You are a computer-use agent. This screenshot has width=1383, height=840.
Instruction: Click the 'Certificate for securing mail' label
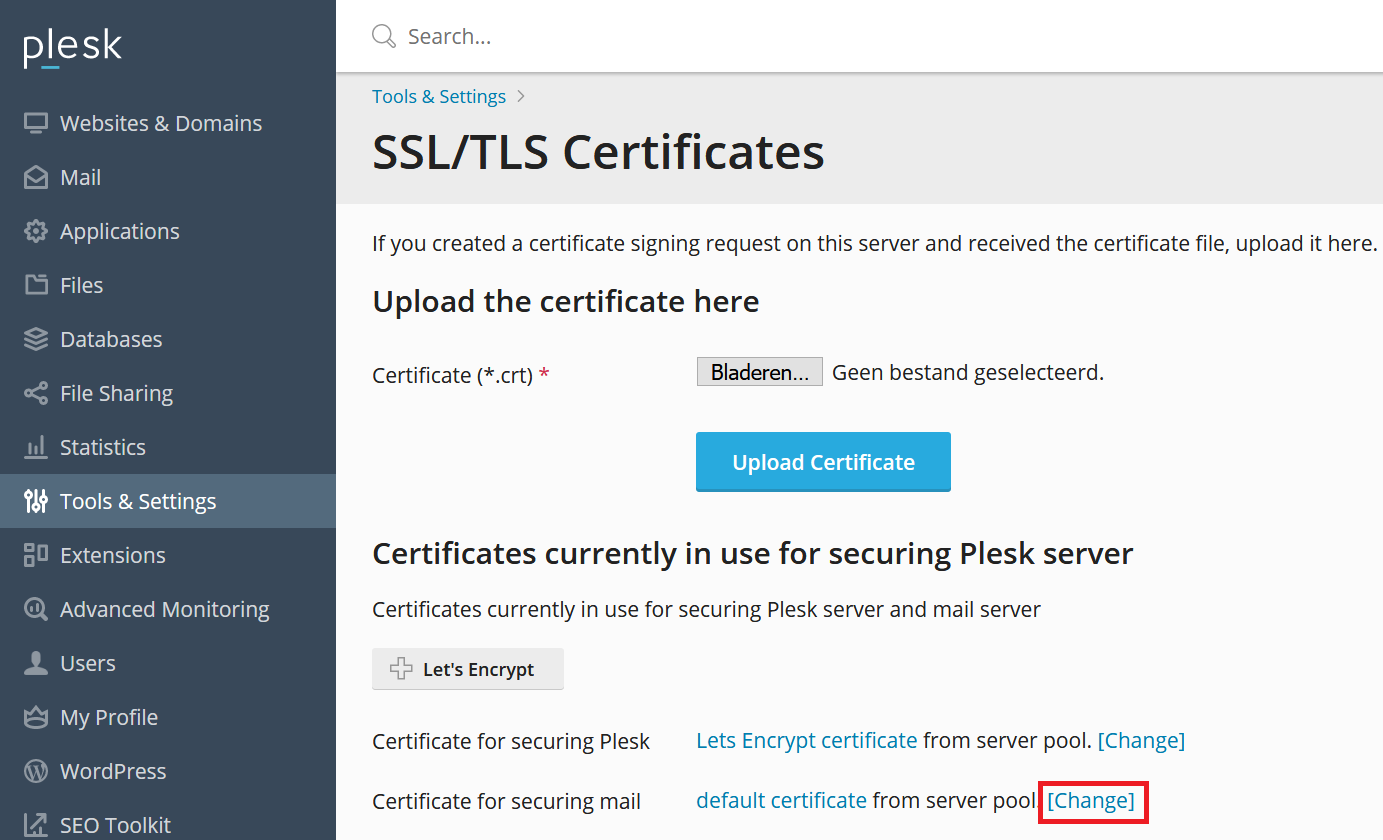coord(506,802)
